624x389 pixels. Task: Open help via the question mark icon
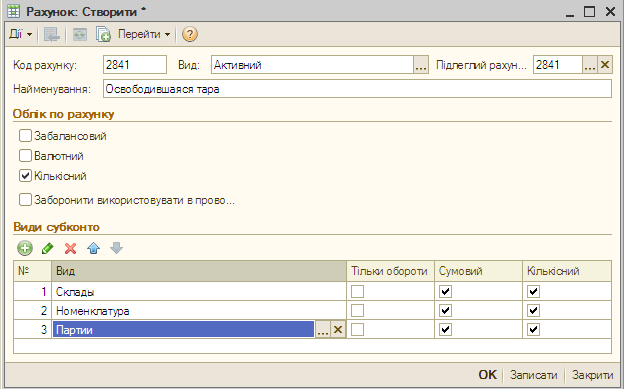(190, 34)
